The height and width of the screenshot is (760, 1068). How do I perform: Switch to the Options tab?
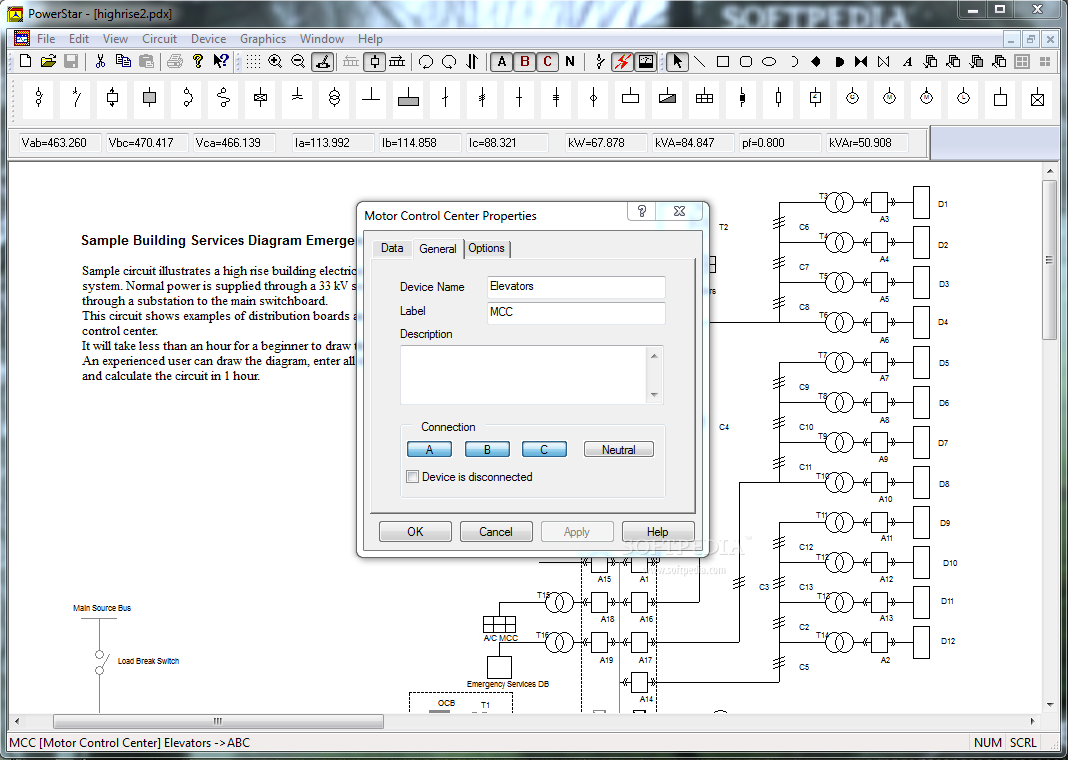click(x=486, y=249)
